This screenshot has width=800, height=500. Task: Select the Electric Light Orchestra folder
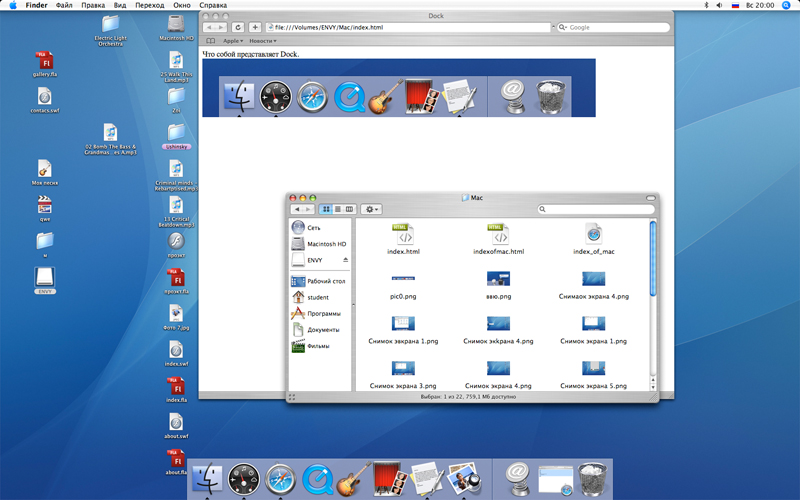coord(110,31)
